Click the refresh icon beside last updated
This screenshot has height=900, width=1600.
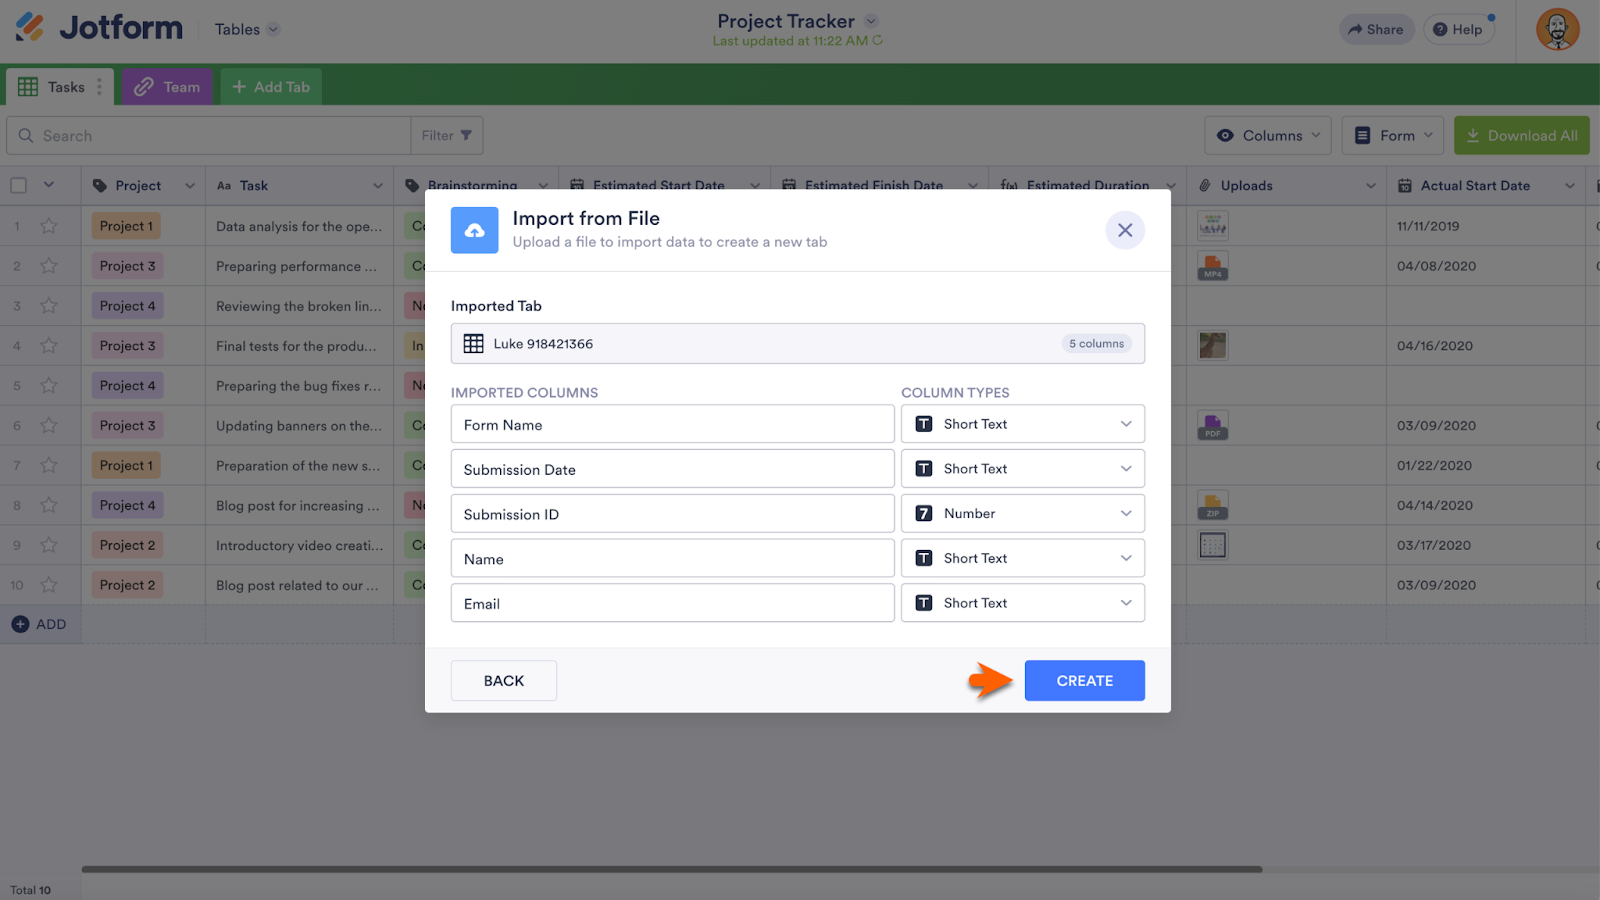878,41
